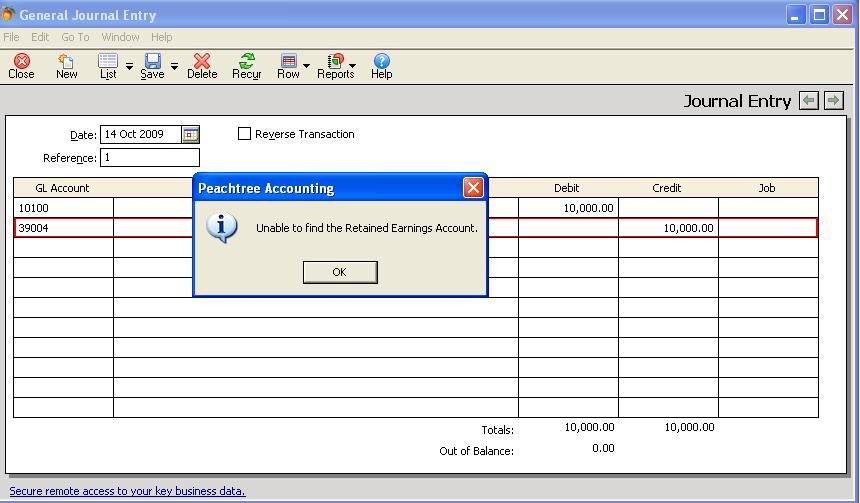The image size is (860, 503).
Task: Click the 10,000.00 debit cell
Action: tap(568, 208)
